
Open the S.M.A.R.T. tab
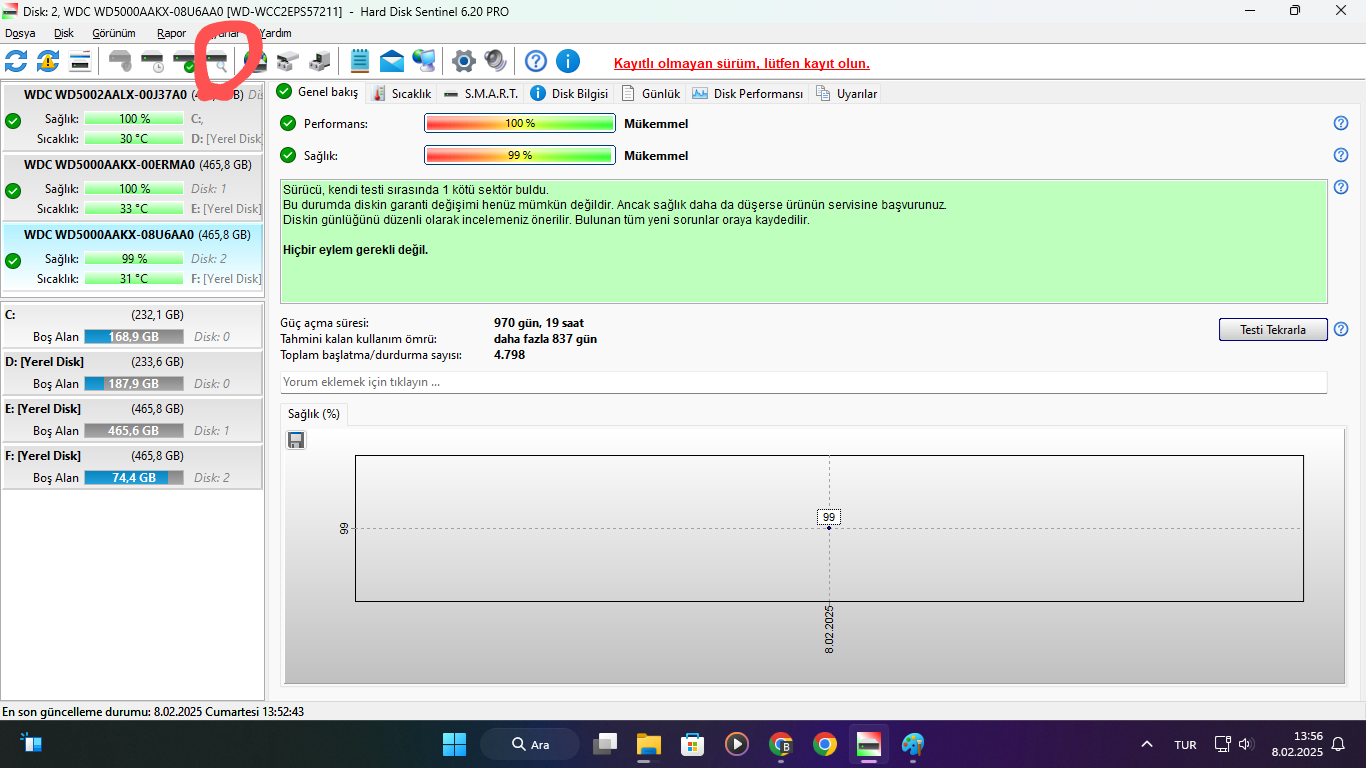[x=480, y=93]
